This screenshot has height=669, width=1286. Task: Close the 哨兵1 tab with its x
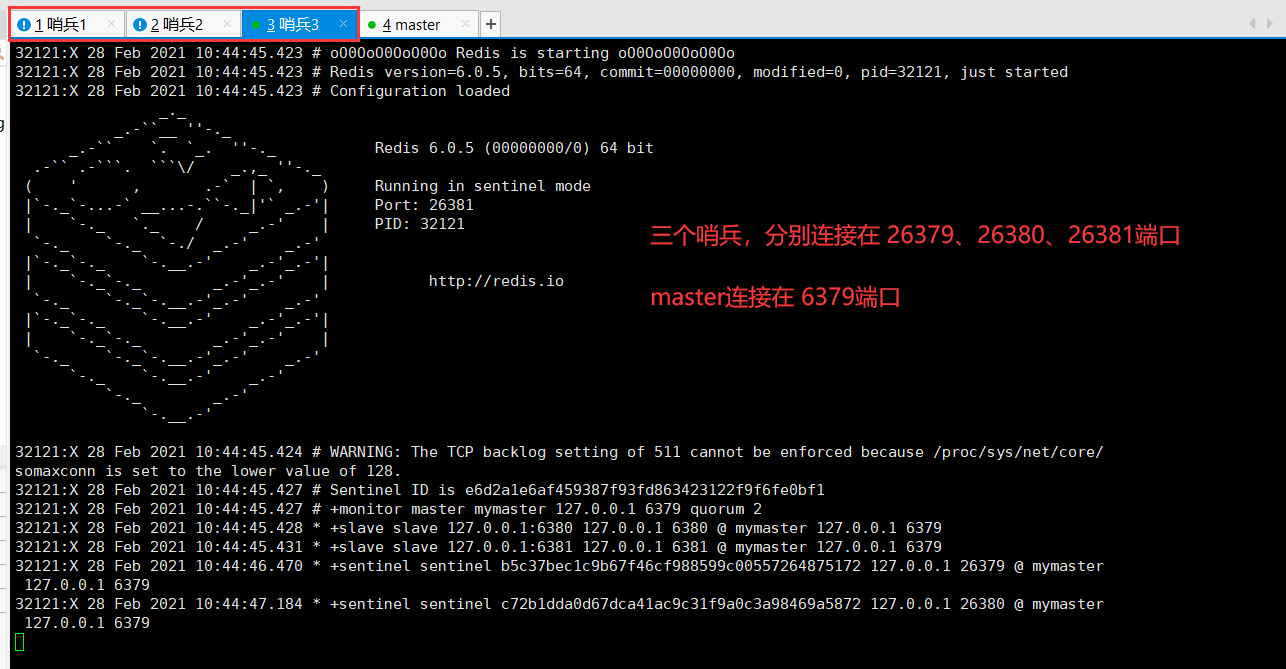(x=111, y=24)
